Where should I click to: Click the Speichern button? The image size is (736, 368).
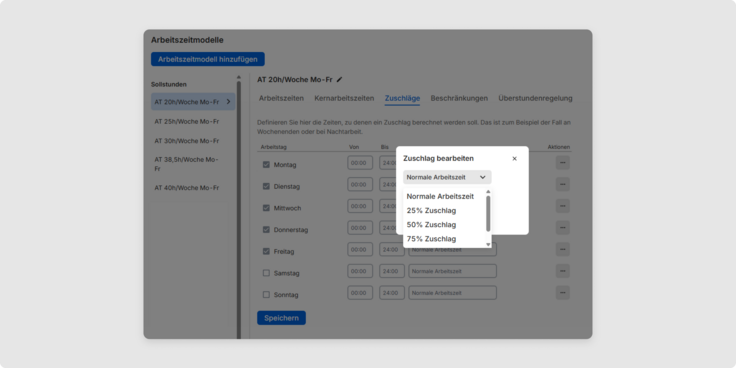[281, 318]
